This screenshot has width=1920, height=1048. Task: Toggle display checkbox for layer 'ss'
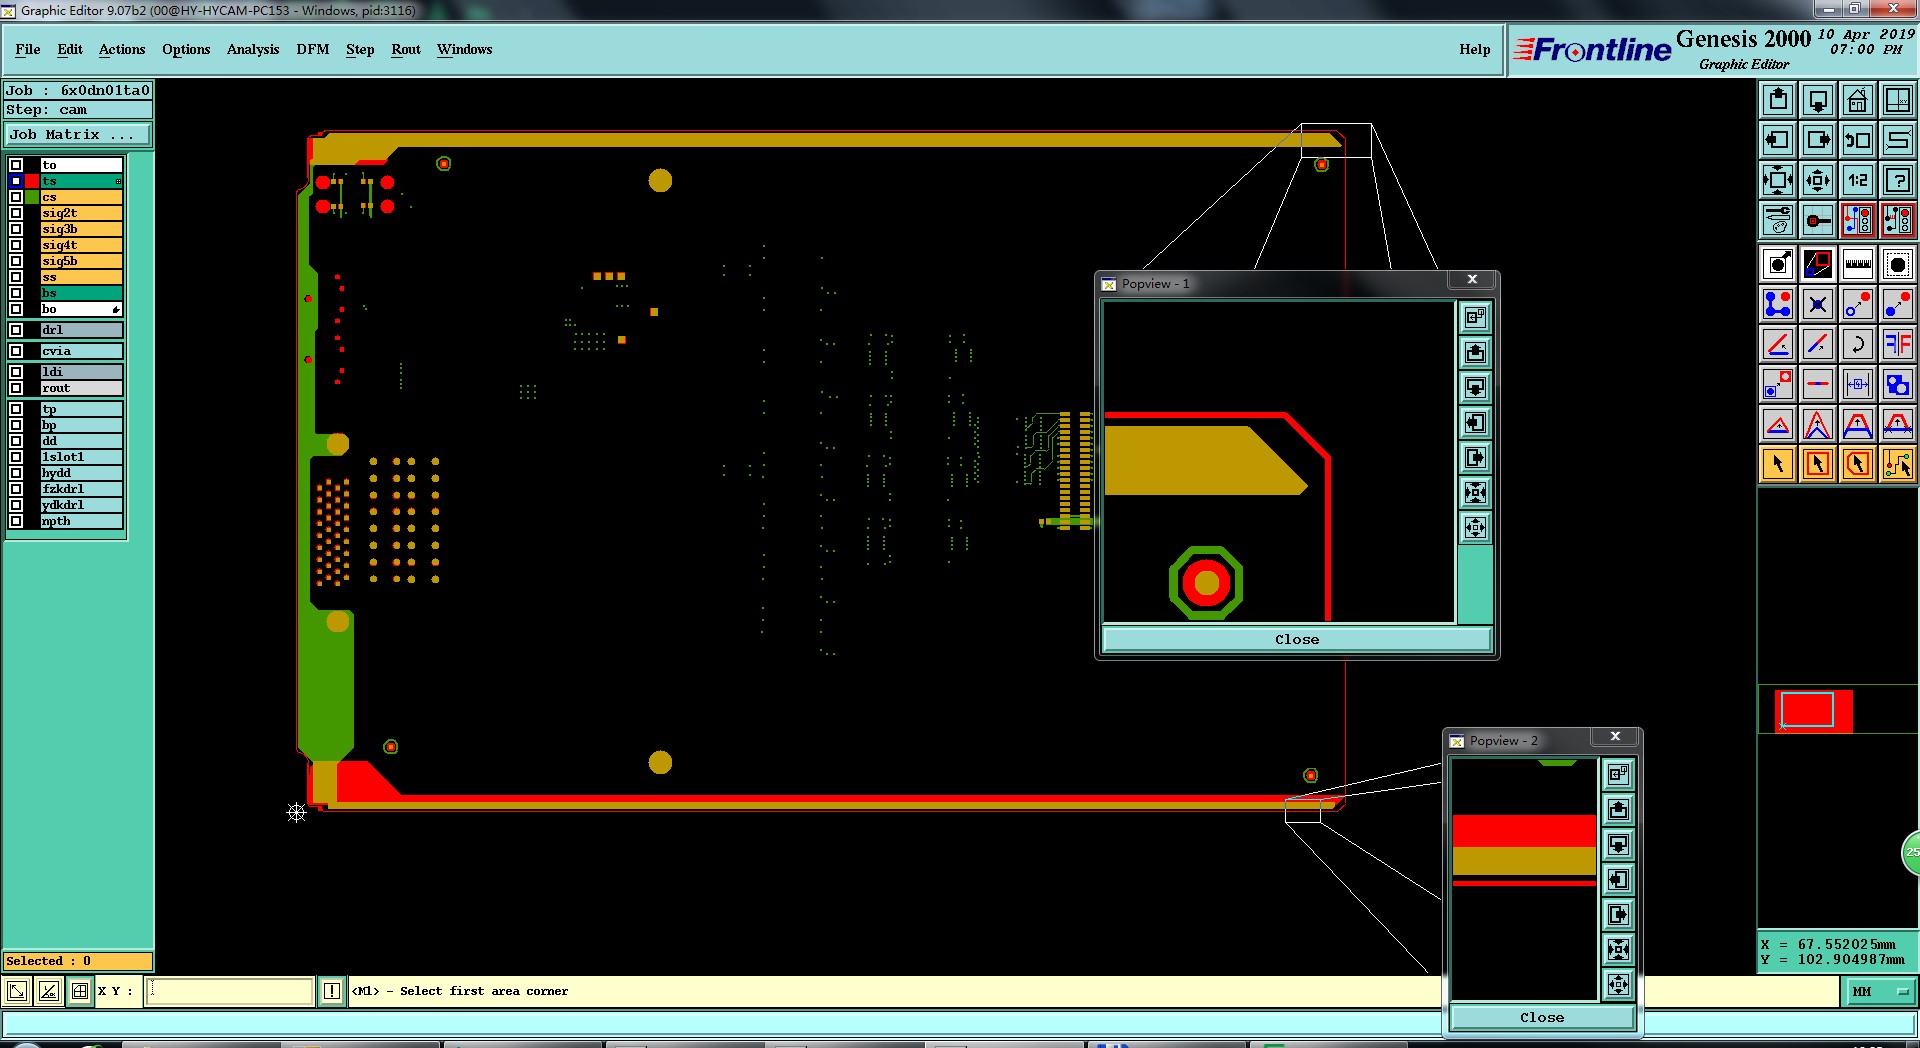tap(16, 277)
